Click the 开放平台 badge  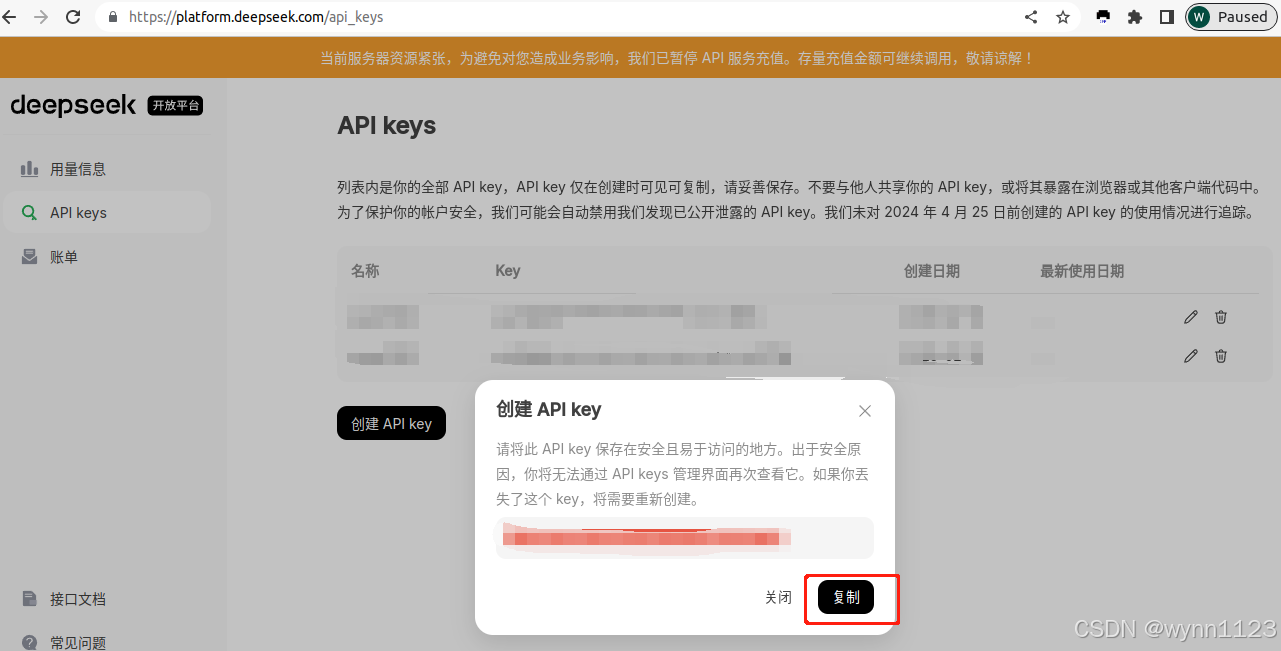[175, 105]
